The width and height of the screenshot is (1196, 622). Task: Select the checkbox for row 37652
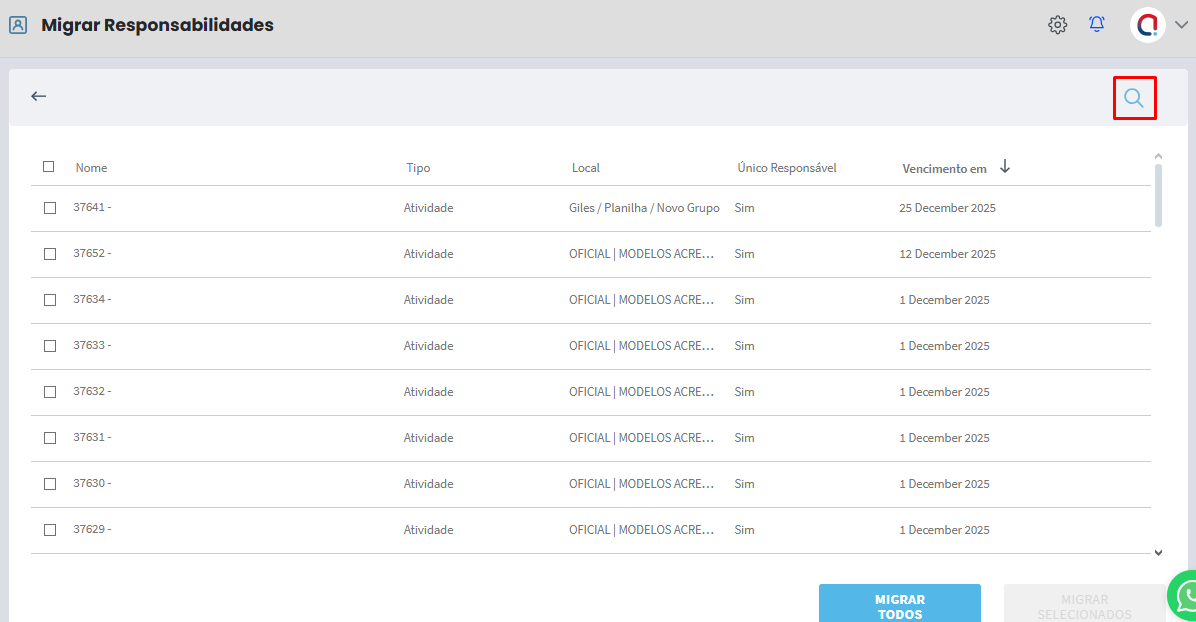coord(50,254)
